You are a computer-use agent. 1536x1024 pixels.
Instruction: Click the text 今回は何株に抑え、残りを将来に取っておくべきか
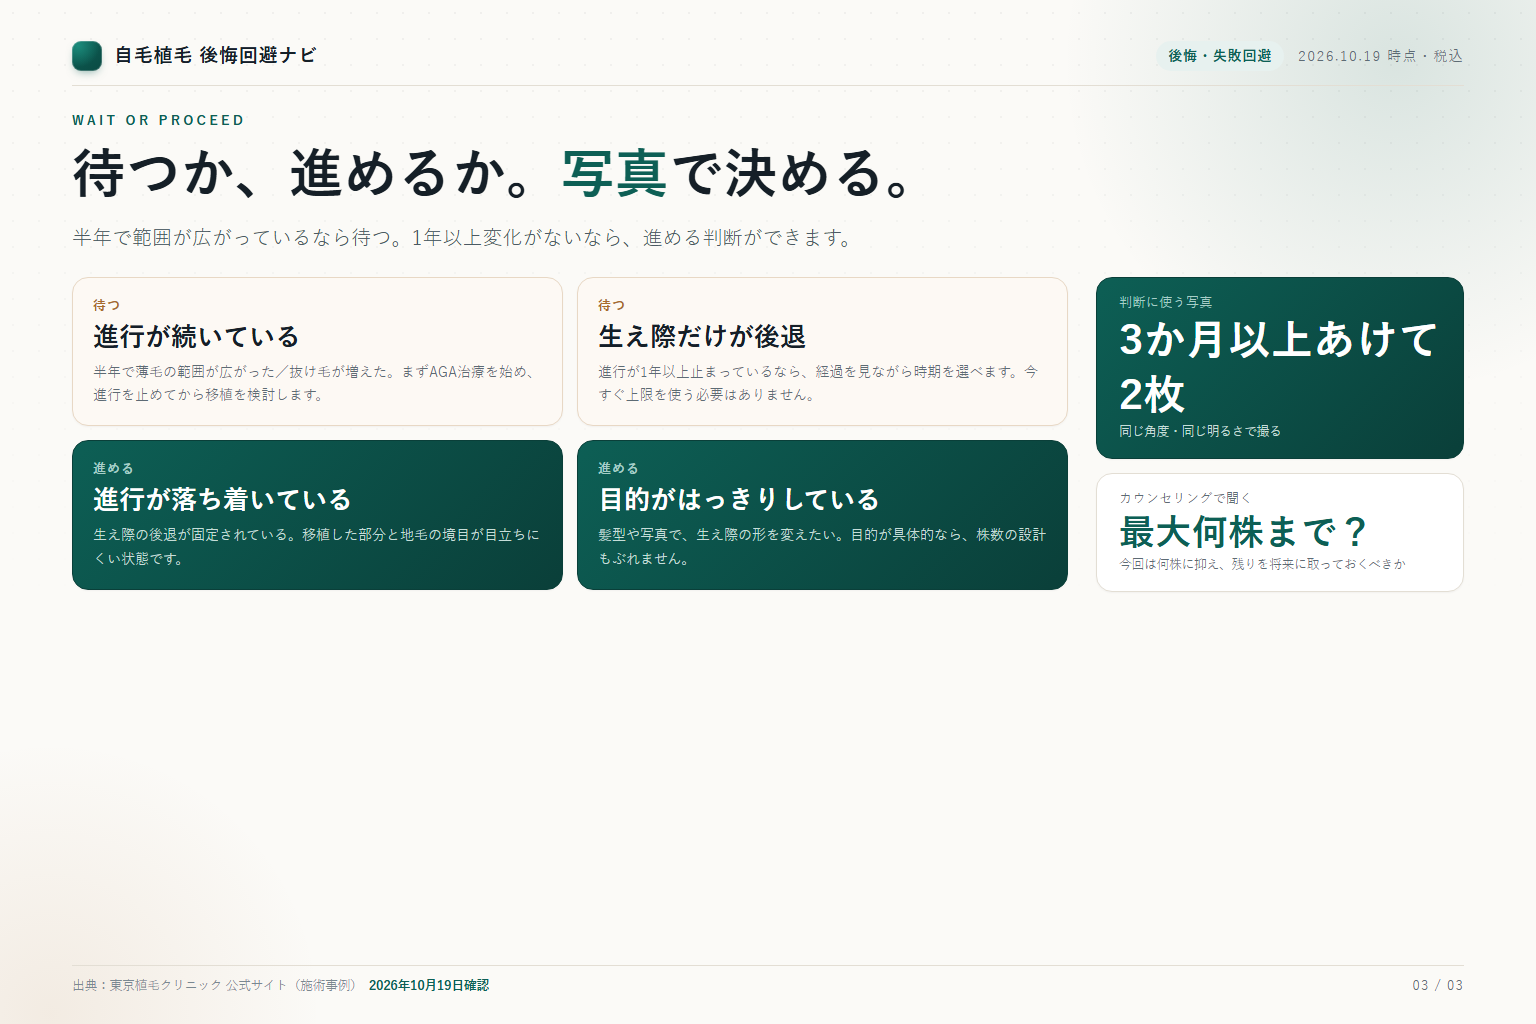pyautogui.click(x=1262, y=564)
